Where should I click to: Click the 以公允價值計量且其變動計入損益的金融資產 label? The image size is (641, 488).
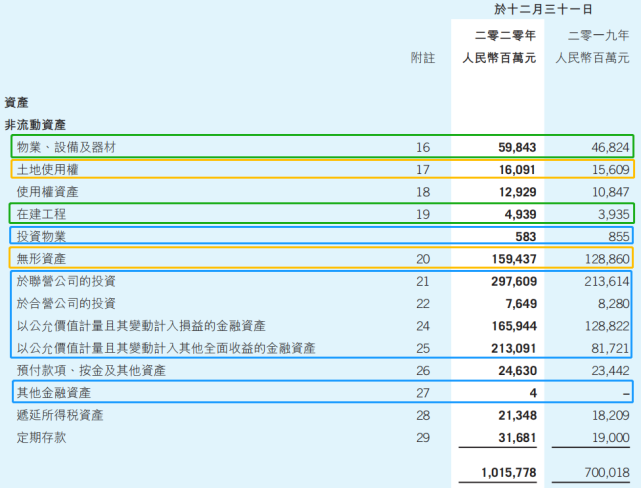[141, 326]
